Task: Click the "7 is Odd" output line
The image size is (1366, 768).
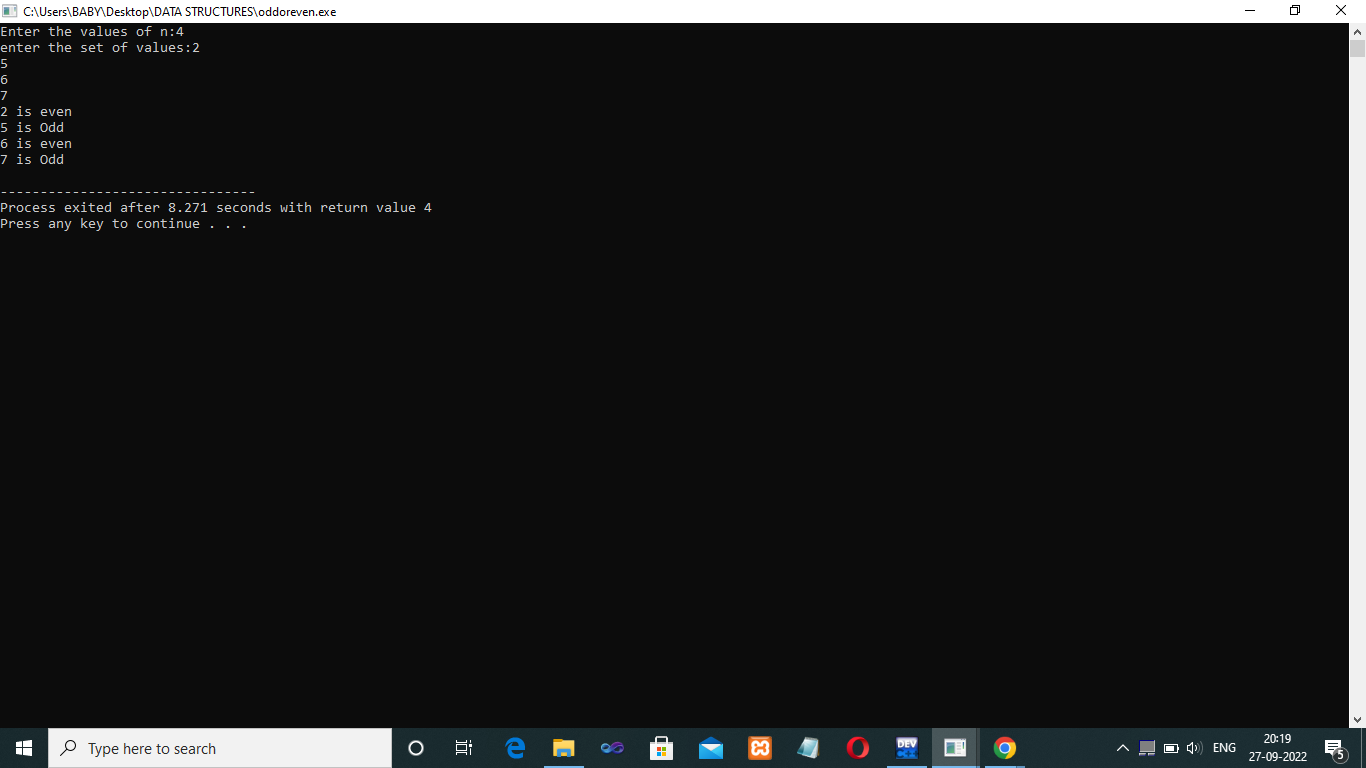Action: pyautogui.click(x=32, y=160)
